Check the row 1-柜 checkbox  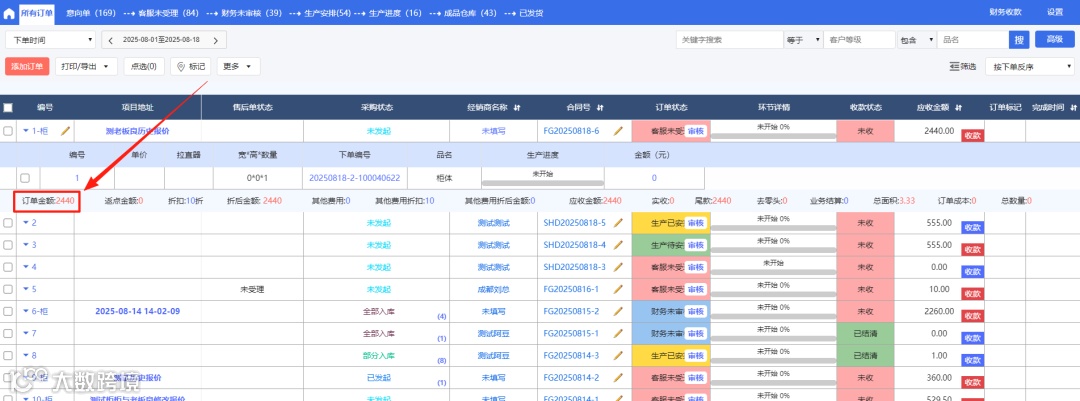pos(8,130)
